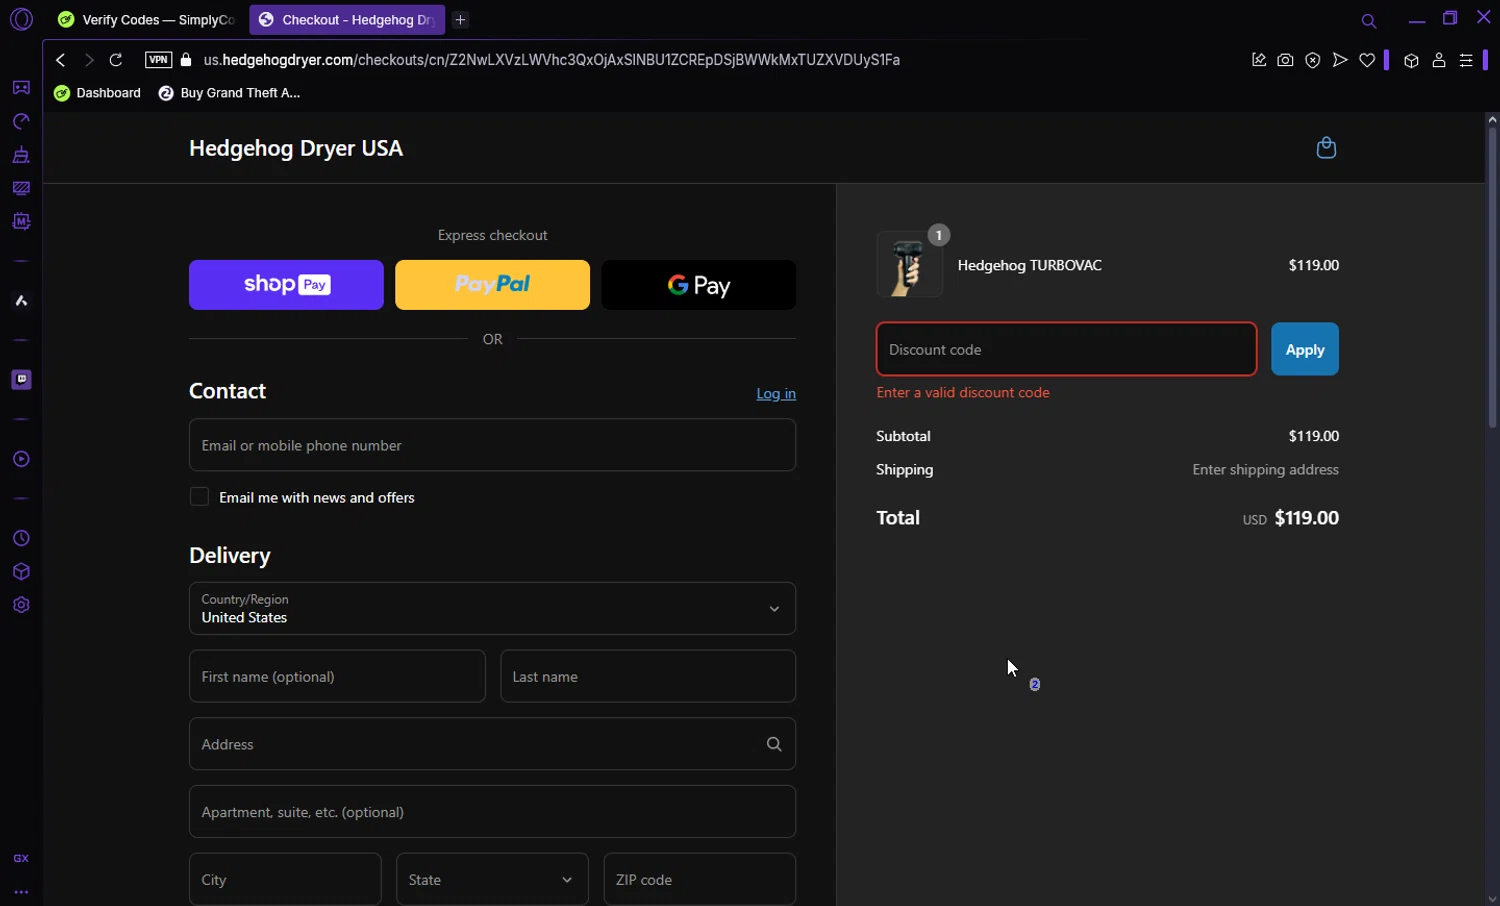Click the VPN badge in address bar
The width and height of the screenshot is (1500, 906).
(158, 60)
